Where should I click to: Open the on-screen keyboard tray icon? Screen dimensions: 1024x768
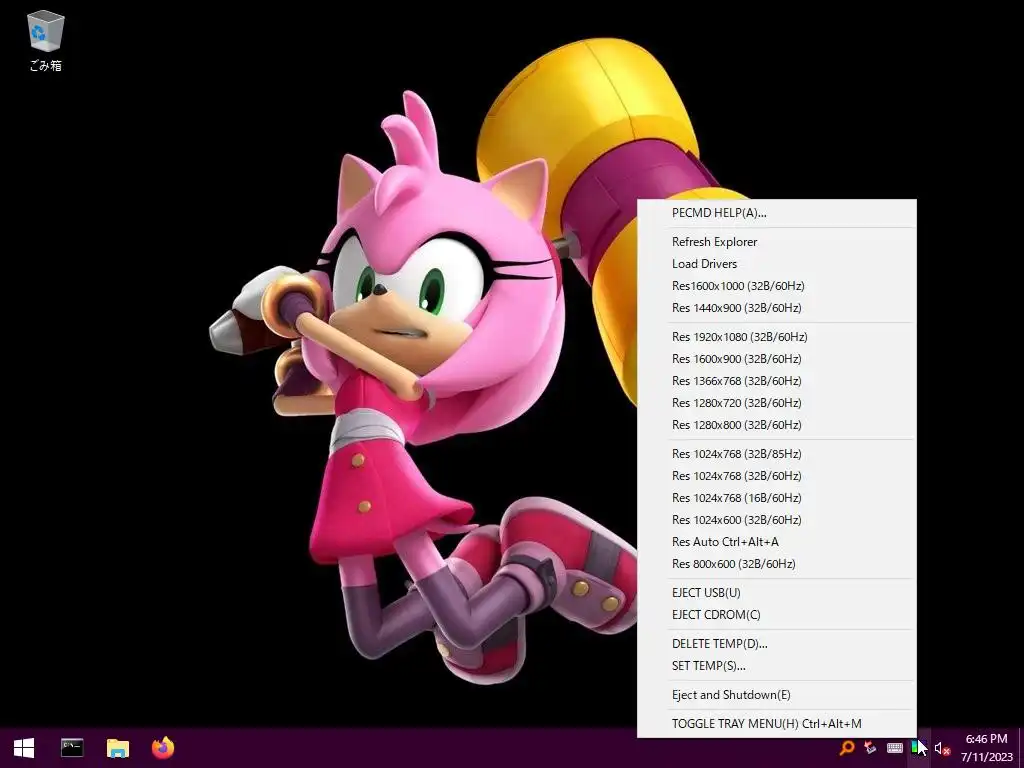tap(895, 748)
